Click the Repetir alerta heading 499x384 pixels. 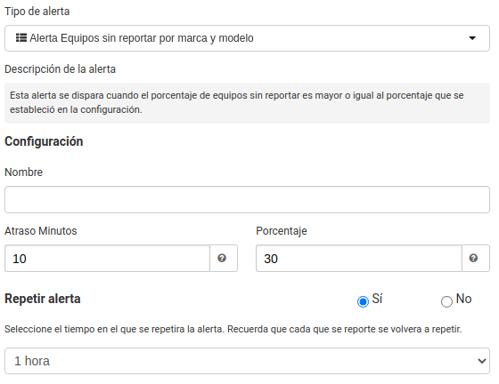coord(42,299)
